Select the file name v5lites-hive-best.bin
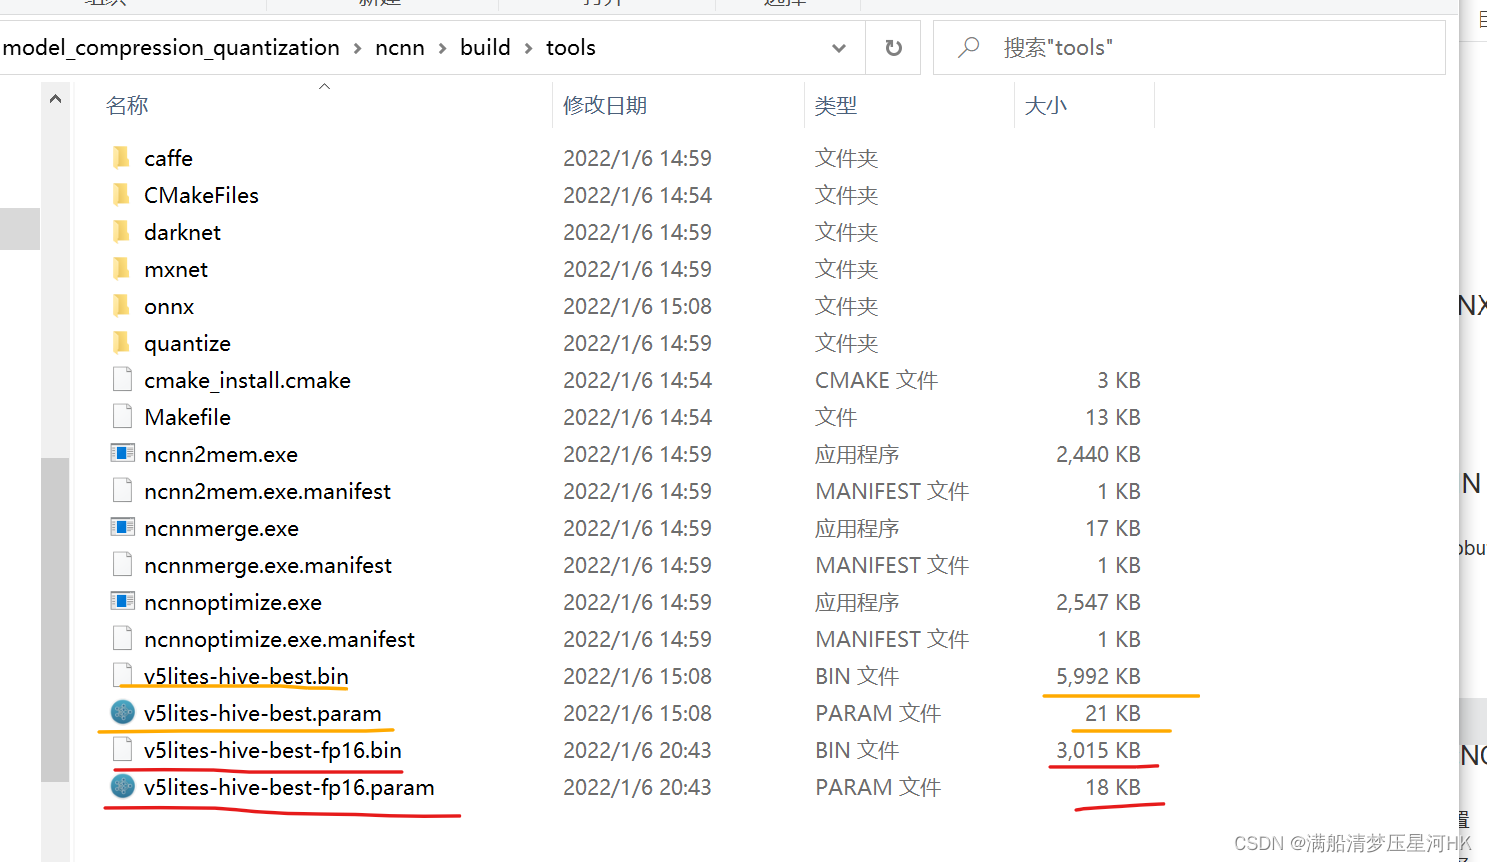Viewport: 1487px width, 862px height. [246, 676]
